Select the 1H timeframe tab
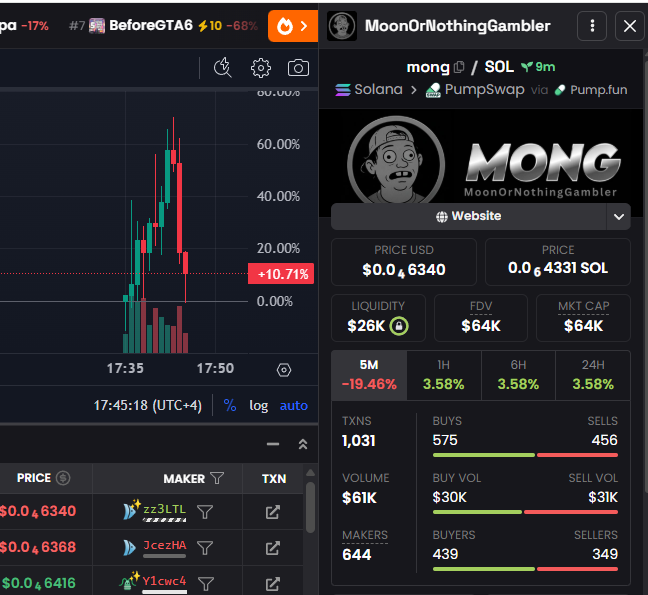Viewport: 648px width, 595px height. [x=444, y=375]
